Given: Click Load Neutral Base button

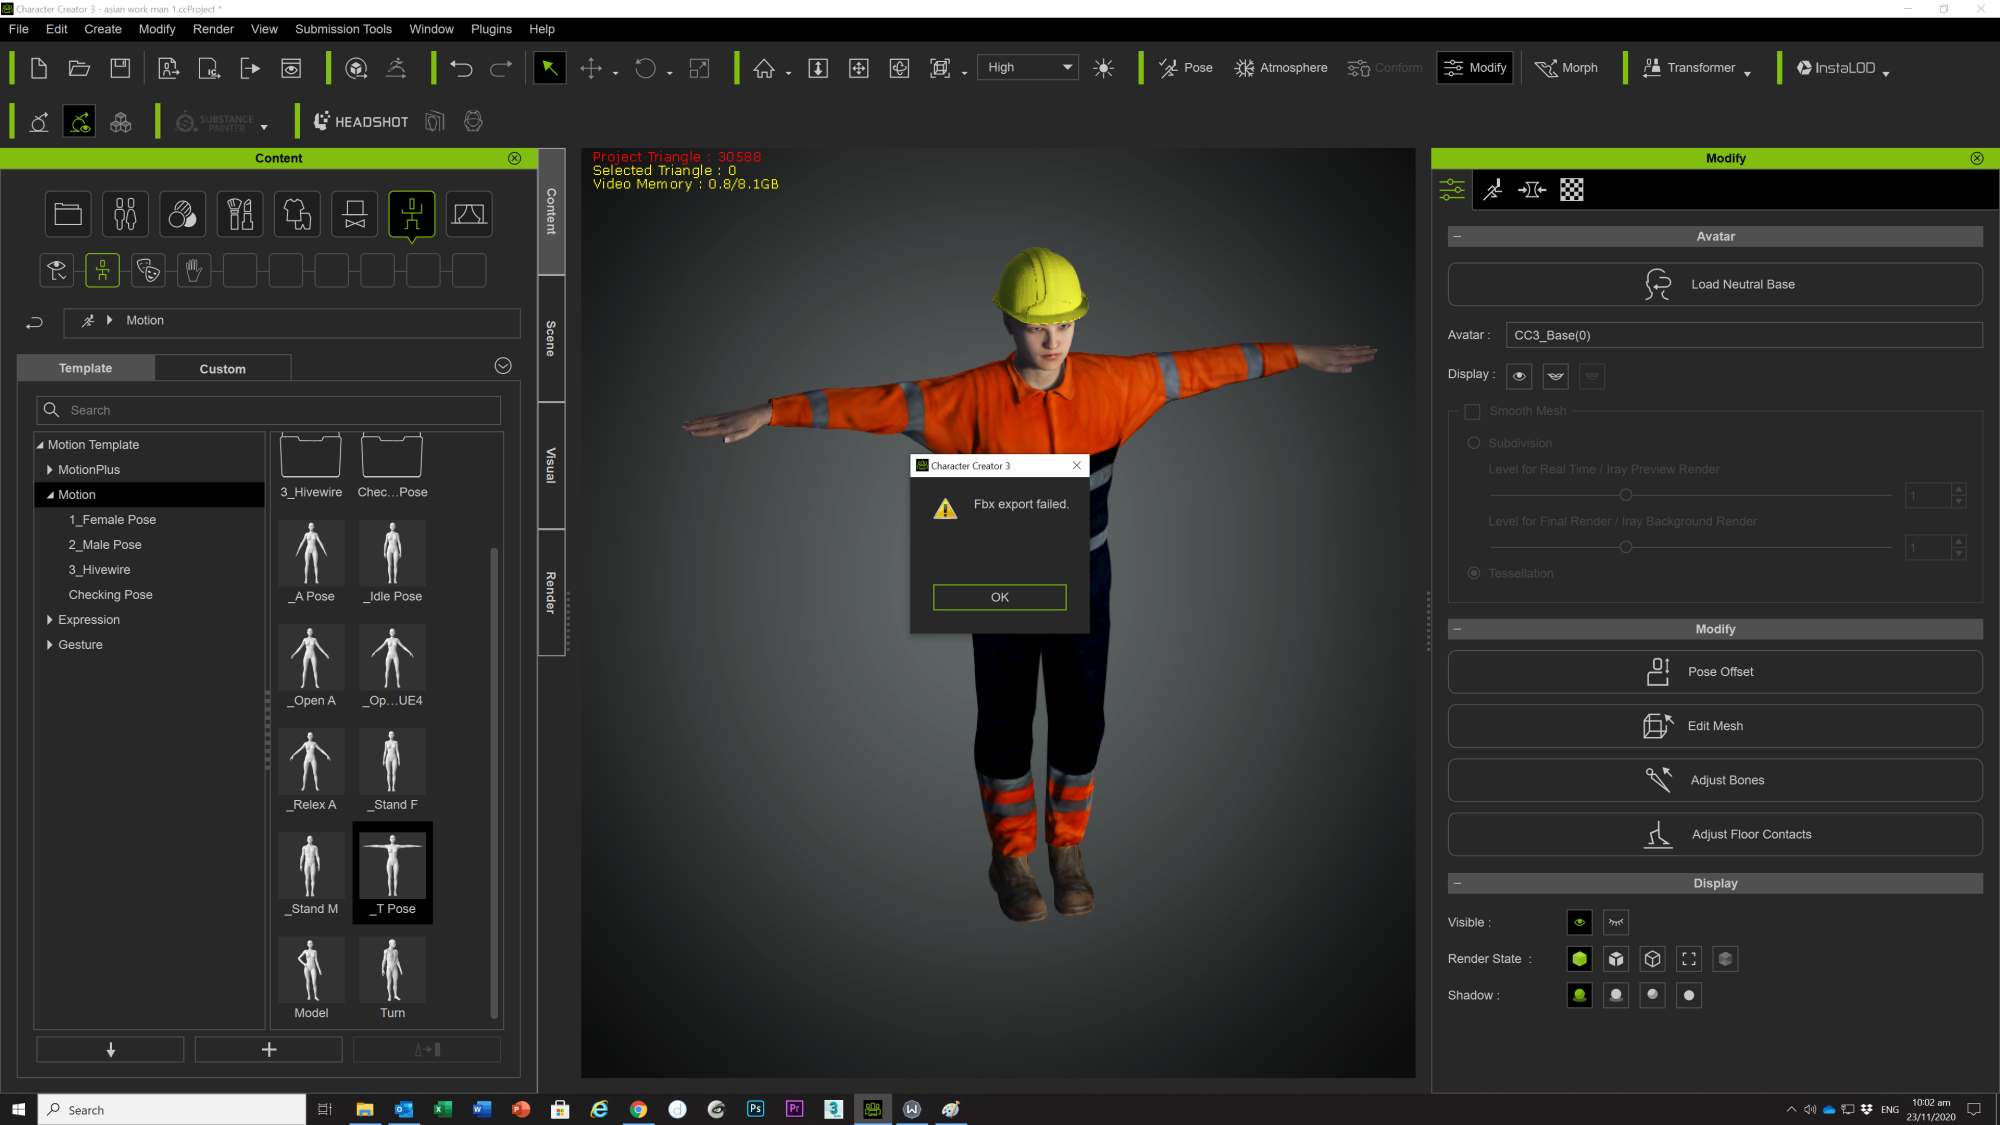Looking at the screenshot, I should click(1716, 283).
